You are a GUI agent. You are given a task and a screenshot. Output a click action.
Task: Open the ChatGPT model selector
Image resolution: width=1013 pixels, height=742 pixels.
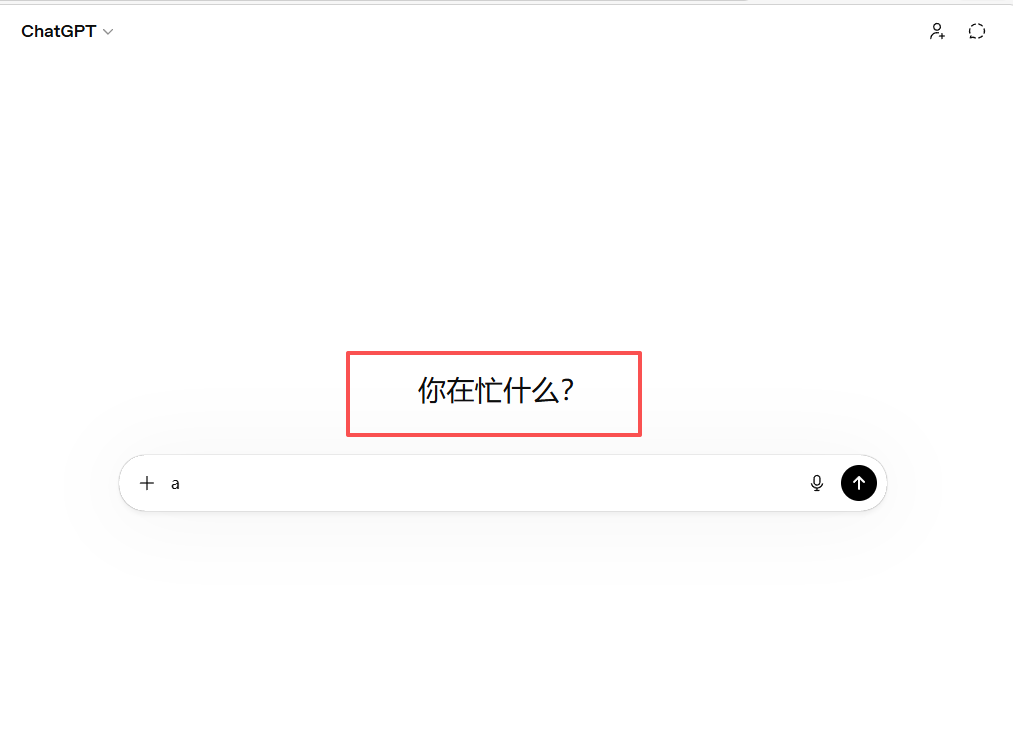[67, 31]
